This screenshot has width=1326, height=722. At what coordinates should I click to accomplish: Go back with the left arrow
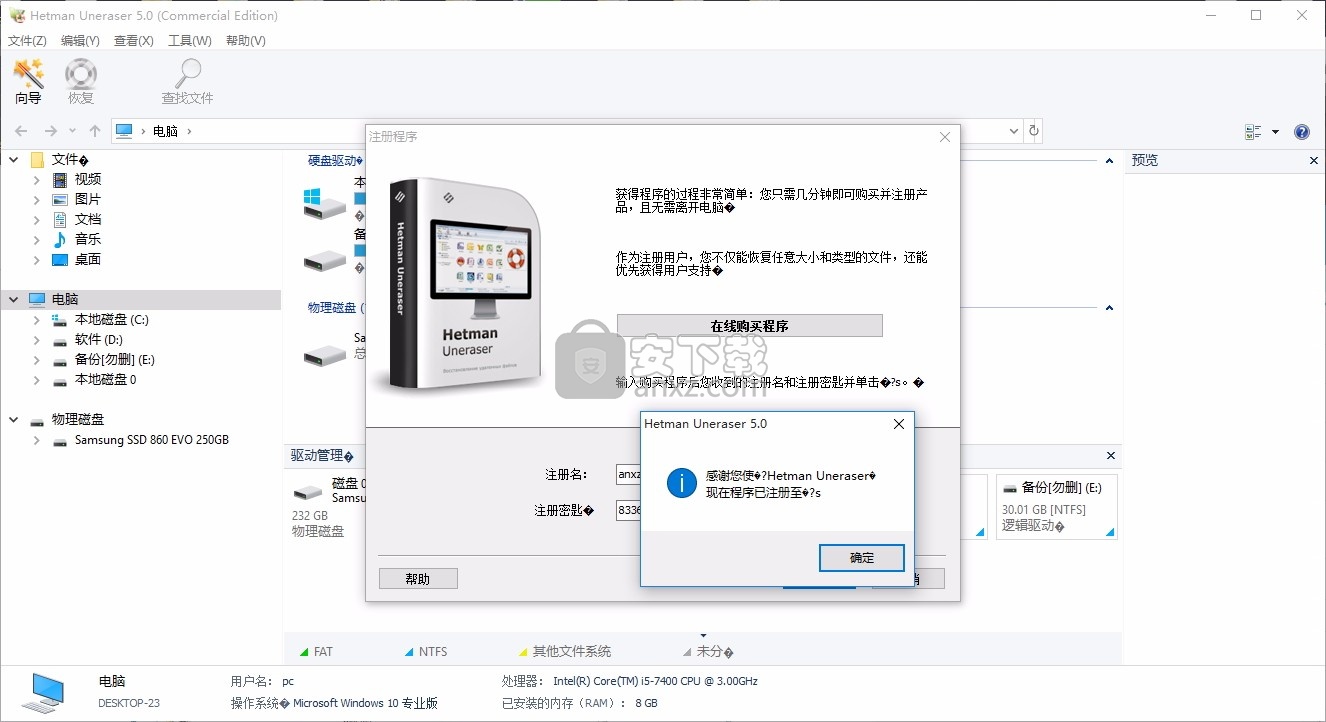[21, 131]
